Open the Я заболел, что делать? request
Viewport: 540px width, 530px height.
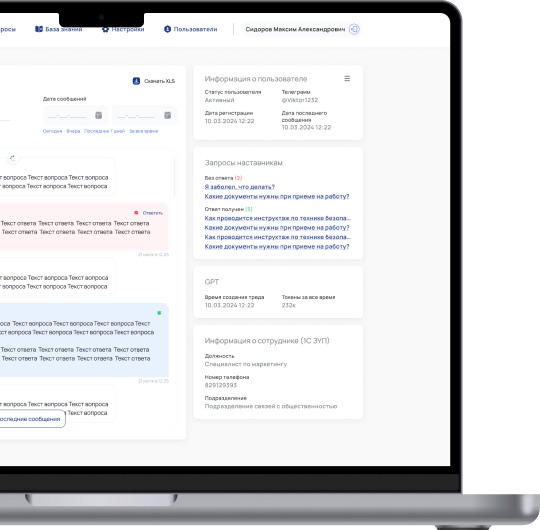tap(240, 187)
